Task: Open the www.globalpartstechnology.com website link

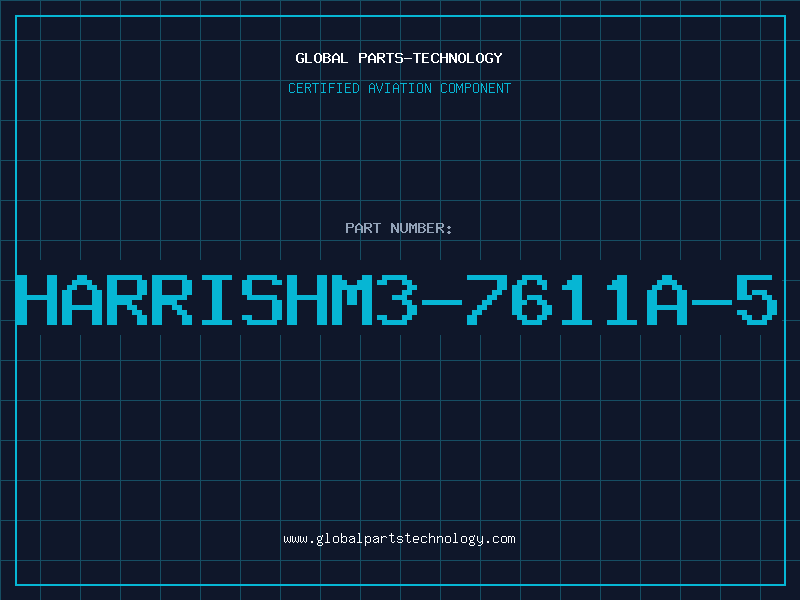Action: 399,539
